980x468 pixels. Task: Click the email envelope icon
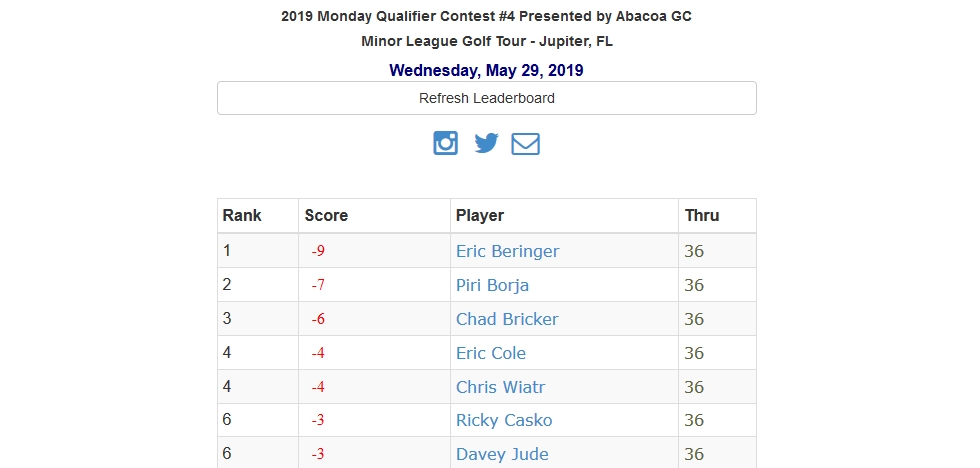pos(526,144)
